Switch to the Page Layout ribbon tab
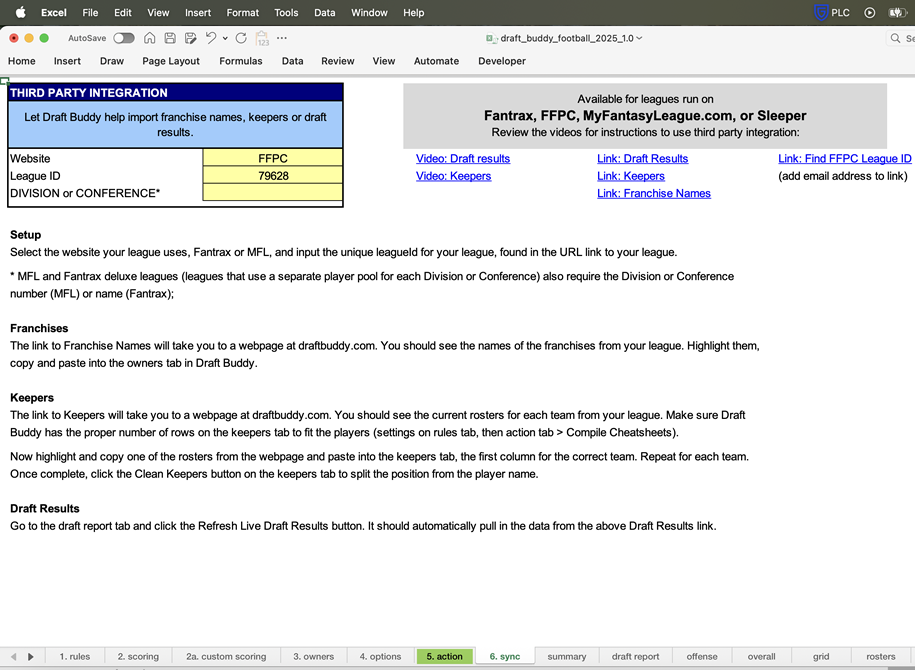 click(171, 61)
